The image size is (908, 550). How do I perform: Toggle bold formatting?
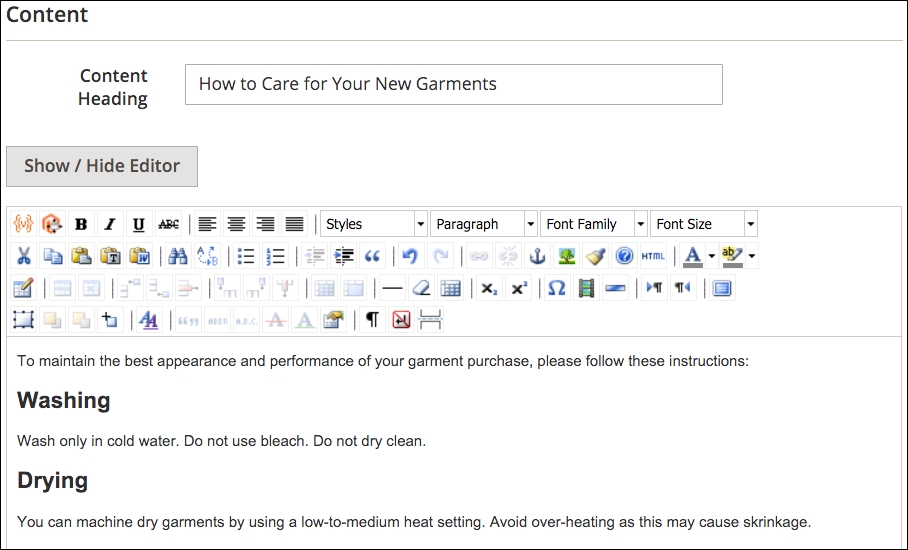[x=81, y=224]
